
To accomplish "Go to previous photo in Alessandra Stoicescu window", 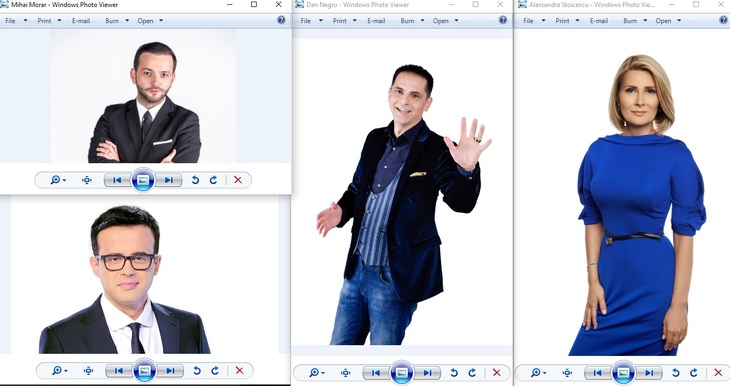I will (597, 372).
